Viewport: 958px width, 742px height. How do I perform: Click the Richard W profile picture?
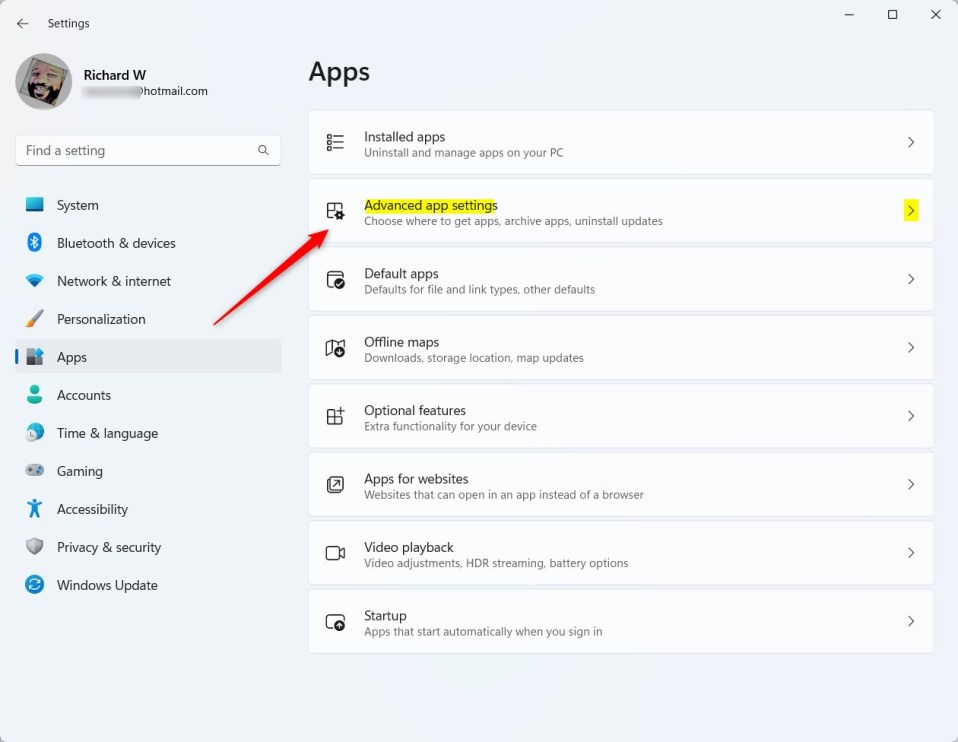coord(44,82)
